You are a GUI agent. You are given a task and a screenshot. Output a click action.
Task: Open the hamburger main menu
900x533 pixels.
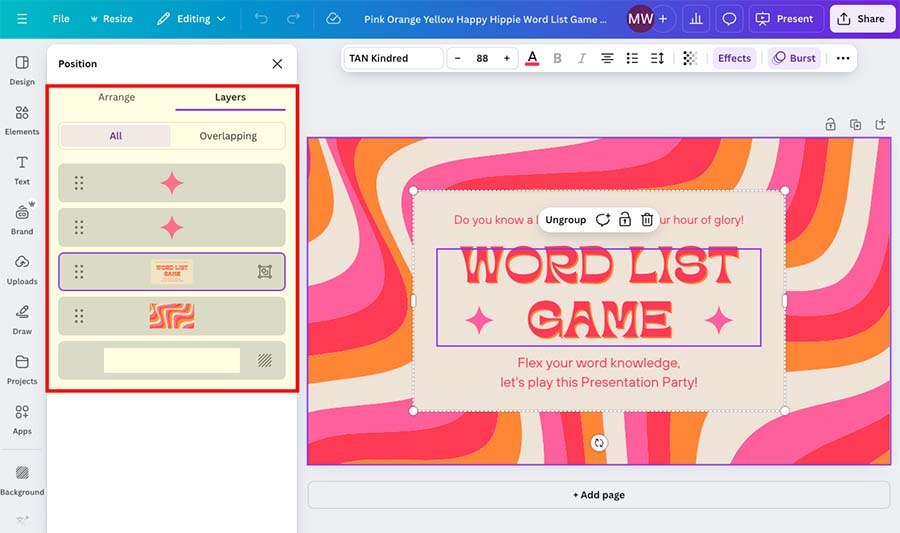point(22,19)
